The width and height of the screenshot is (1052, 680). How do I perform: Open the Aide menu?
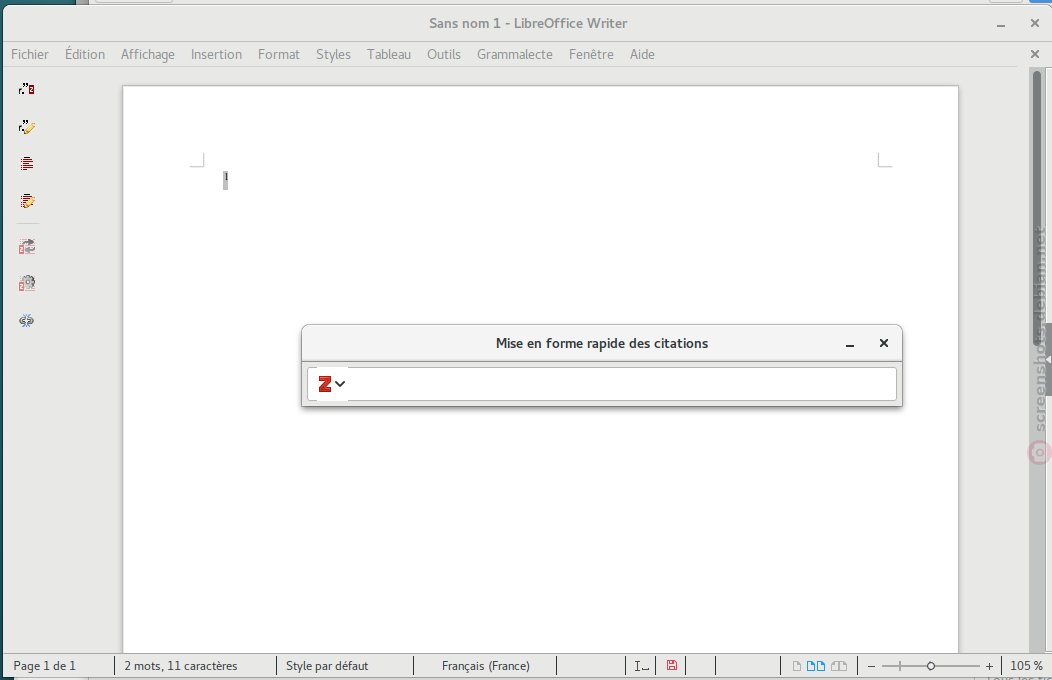[x=642, y=54]
